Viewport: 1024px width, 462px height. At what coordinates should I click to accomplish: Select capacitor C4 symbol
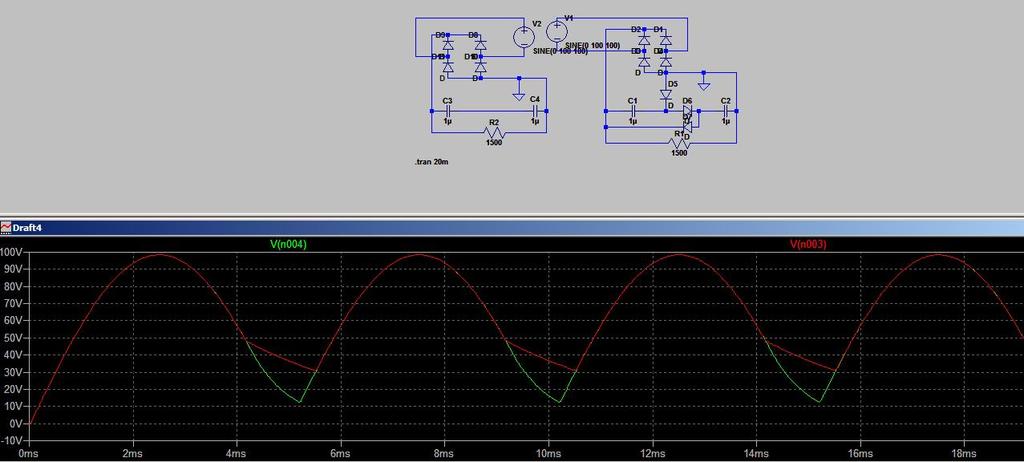(536, 111)
